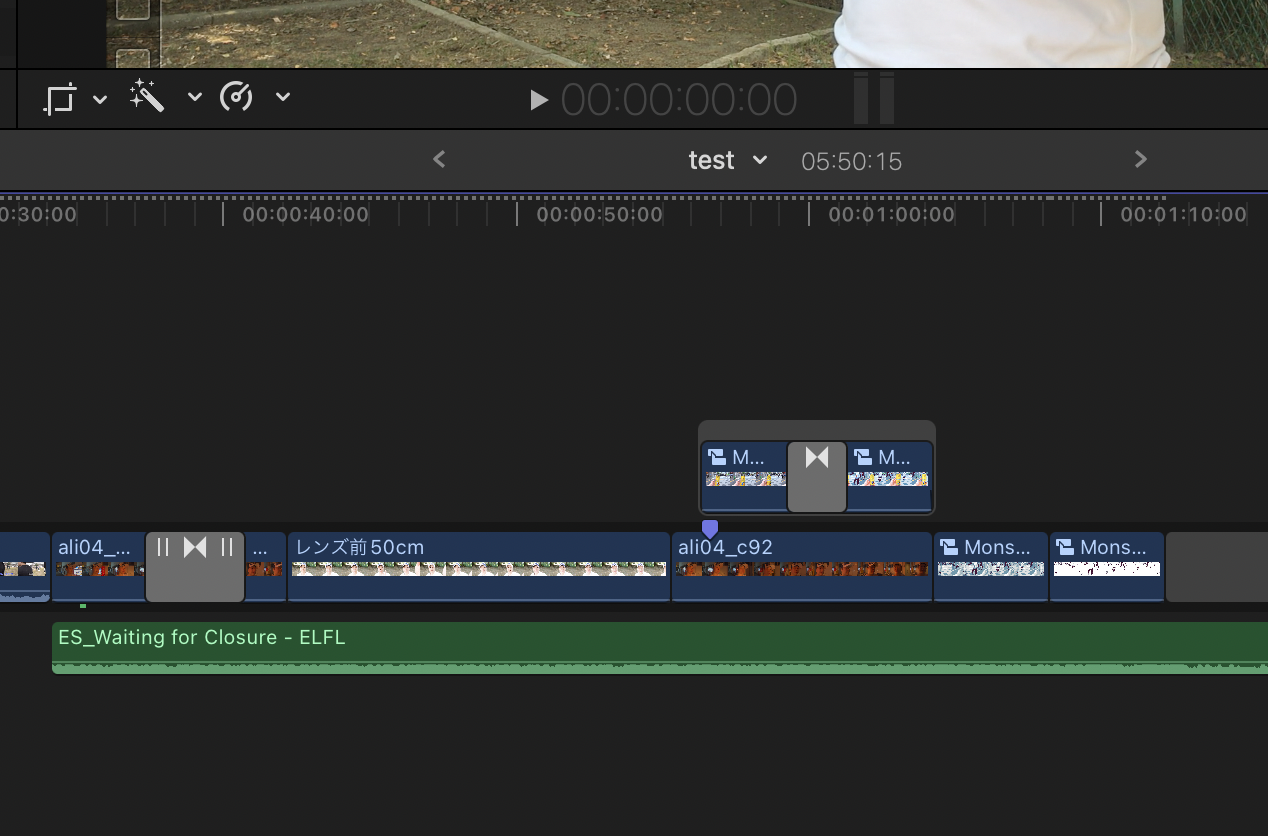Open the Transform tool options chevron
Screen dimensions: 1268x836
(100, 99)
